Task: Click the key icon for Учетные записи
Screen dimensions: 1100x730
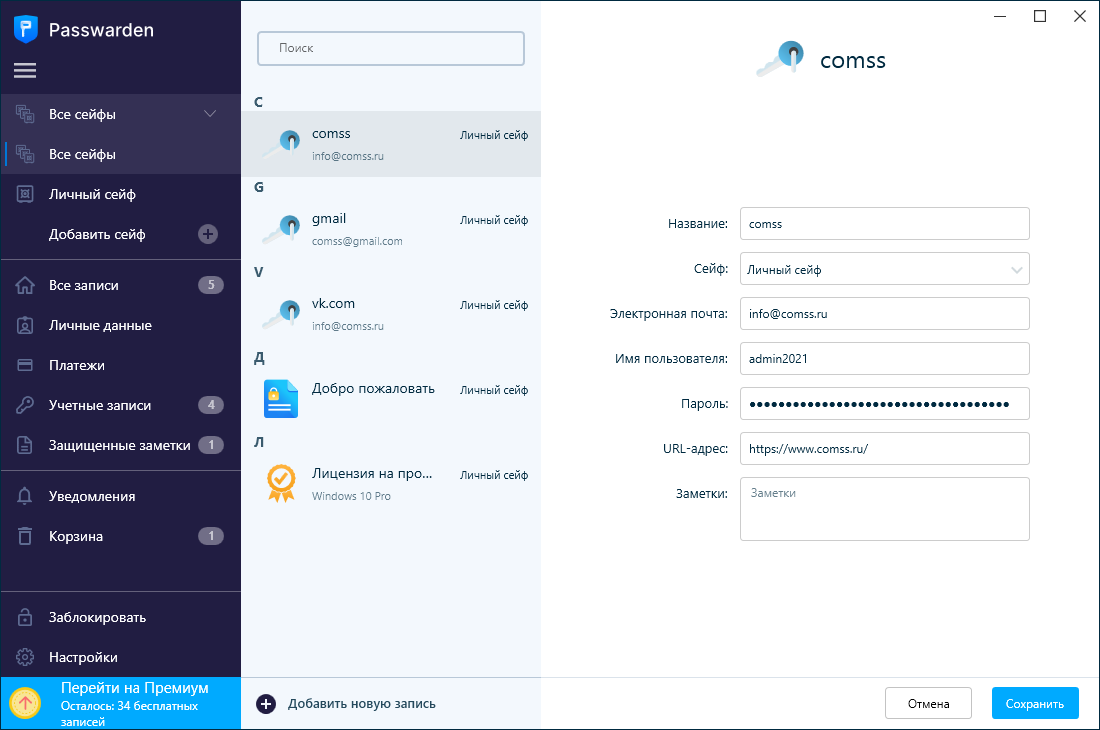Action: coord(25,405)
